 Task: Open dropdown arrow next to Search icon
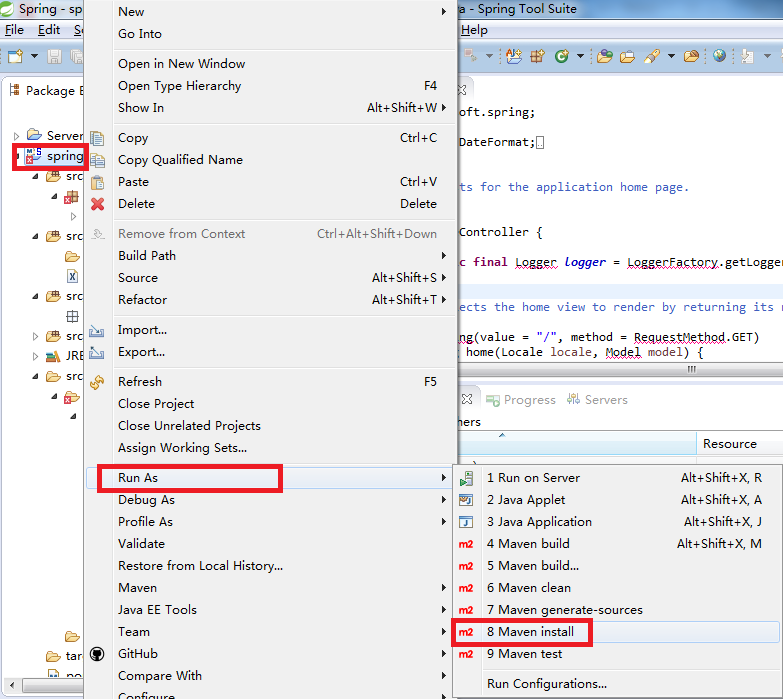(x=671, y=56)
